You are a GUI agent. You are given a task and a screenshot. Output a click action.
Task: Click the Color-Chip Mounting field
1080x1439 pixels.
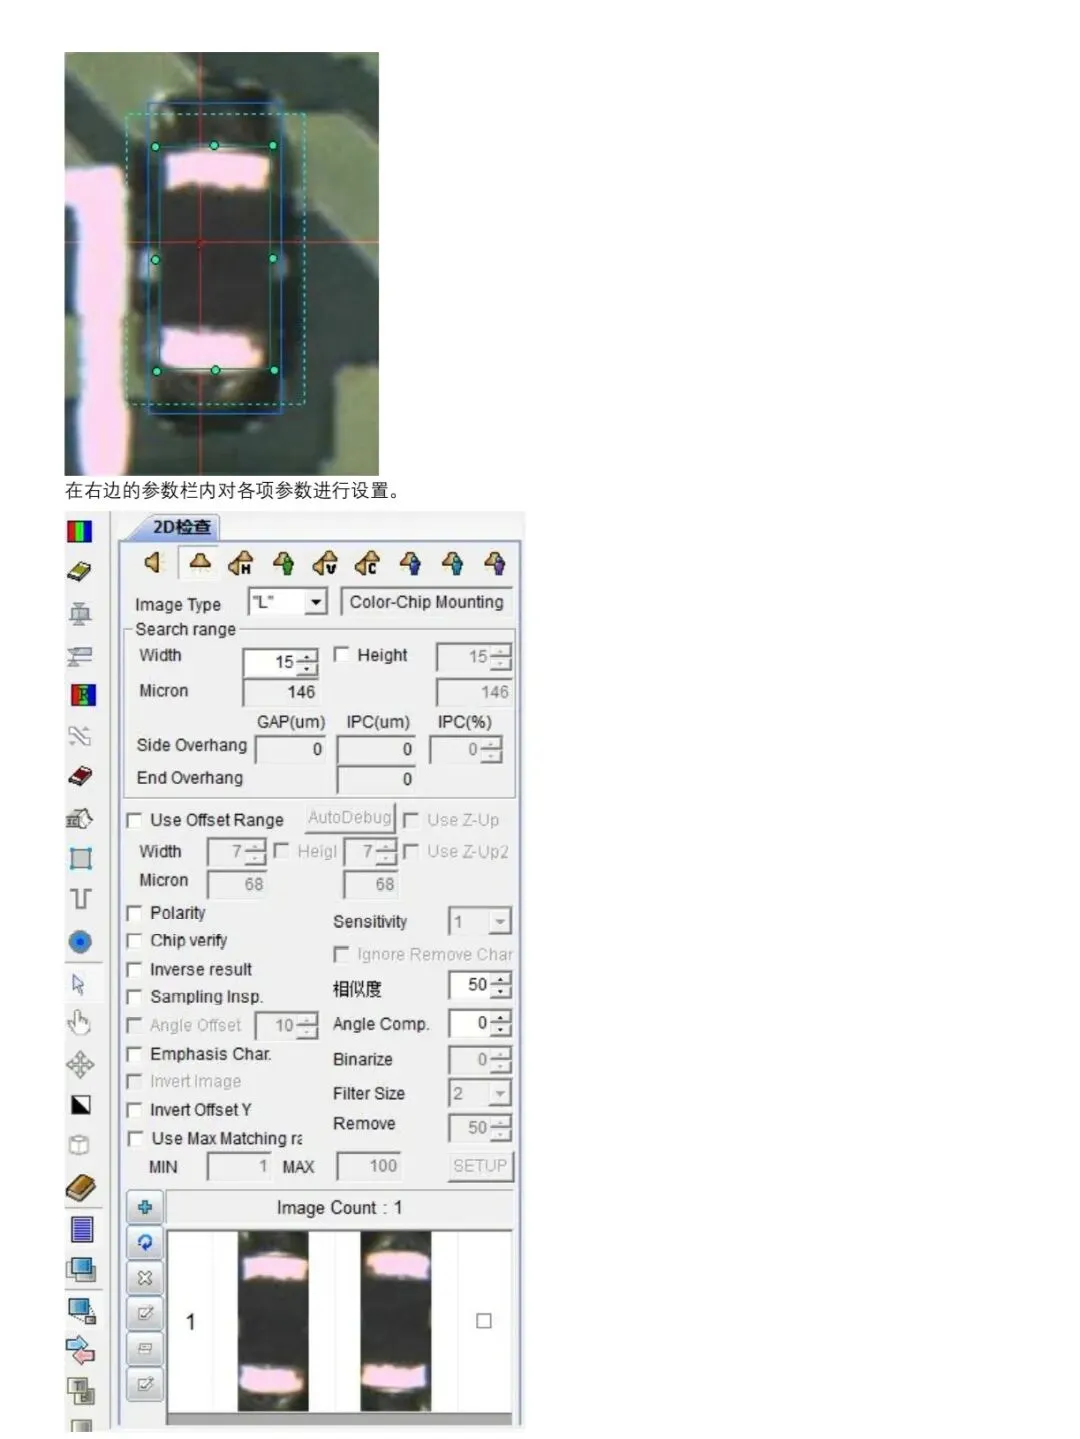click(x=427, y=602)
